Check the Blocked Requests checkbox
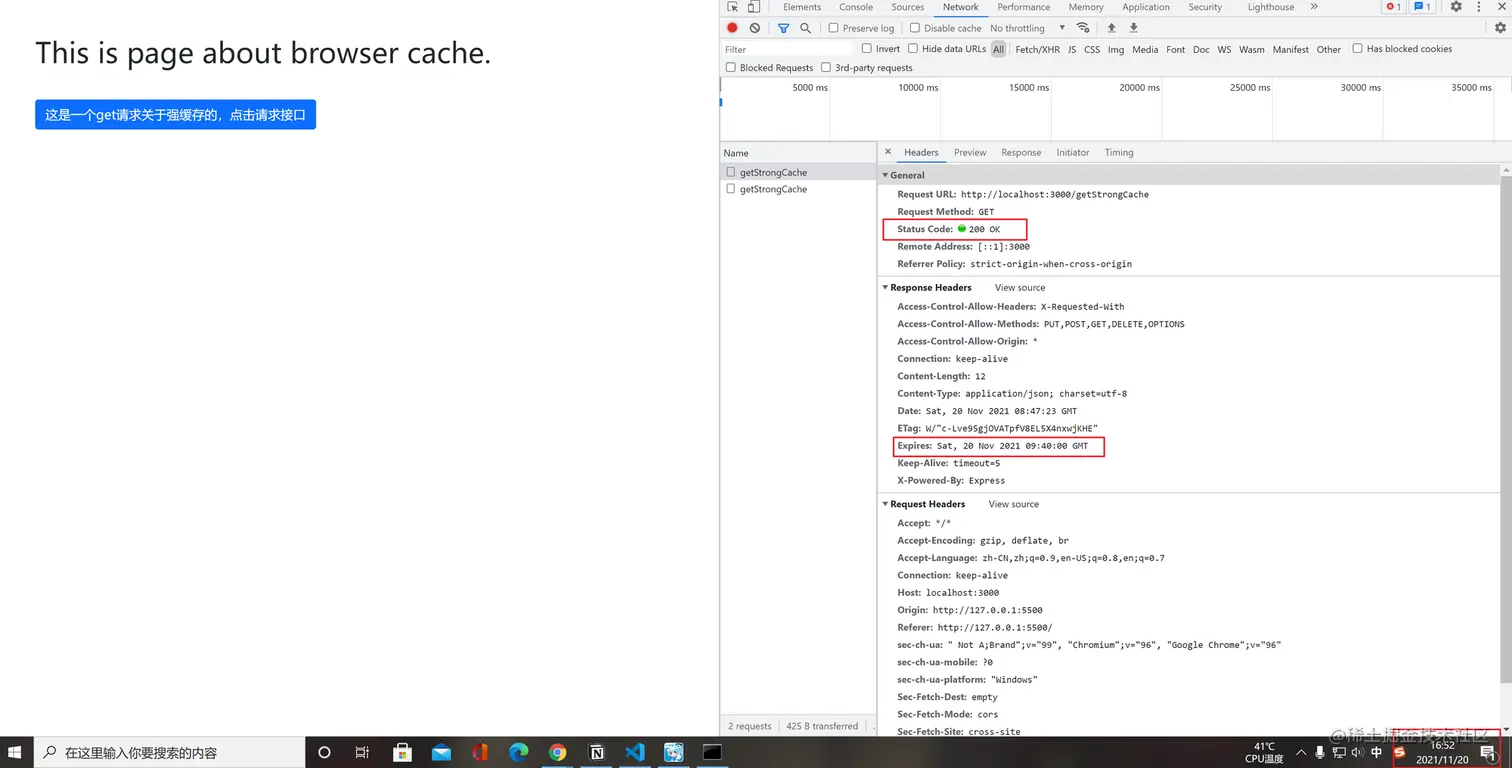Viewport: 1512px width, 768px height. pyautogui.click(x=731, y=67)
